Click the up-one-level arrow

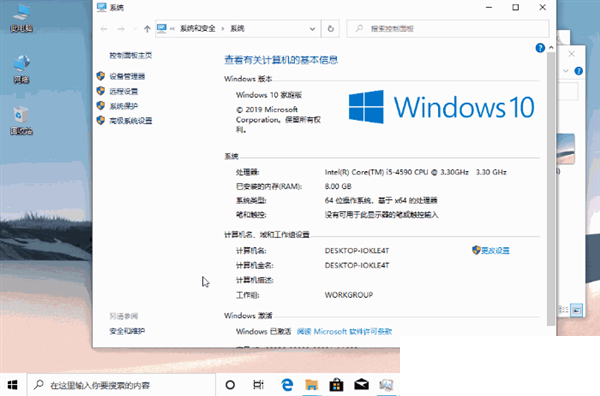pos(147,29)
